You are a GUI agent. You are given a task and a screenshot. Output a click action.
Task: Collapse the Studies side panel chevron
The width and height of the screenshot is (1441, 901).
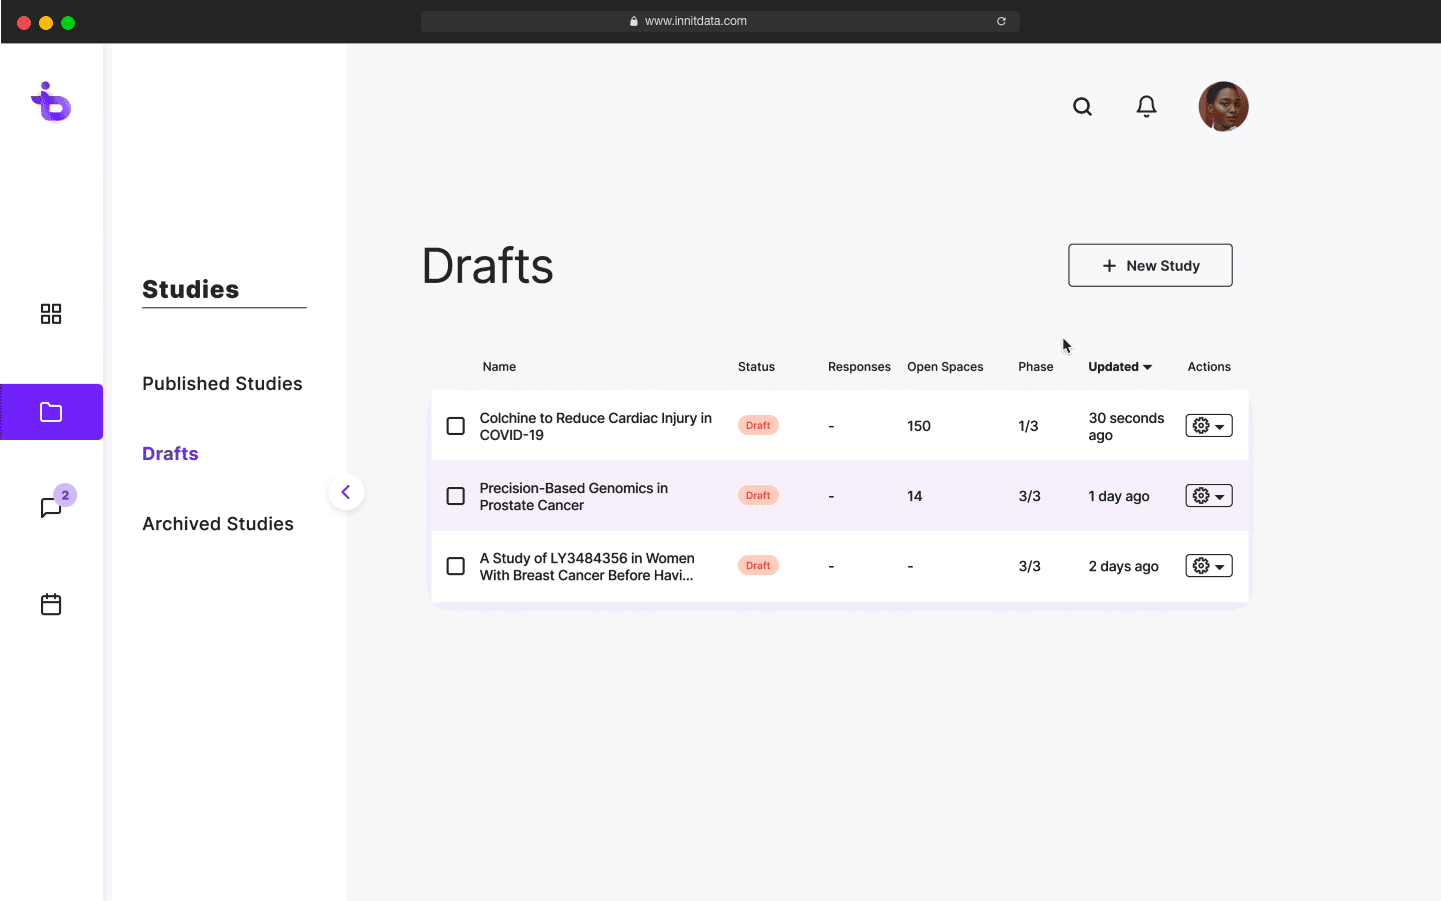pos(346,492)
